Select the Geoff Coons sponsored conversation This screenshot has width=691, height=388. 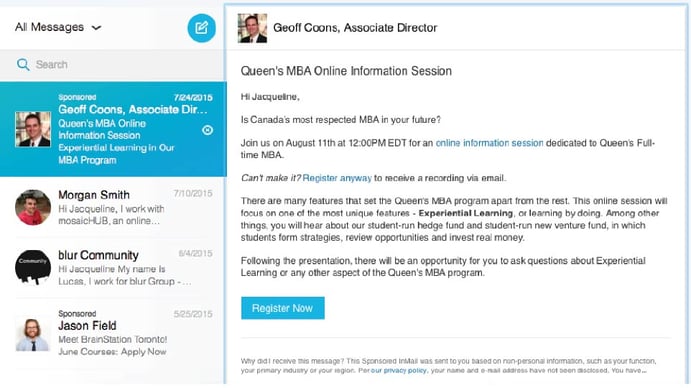113,129
